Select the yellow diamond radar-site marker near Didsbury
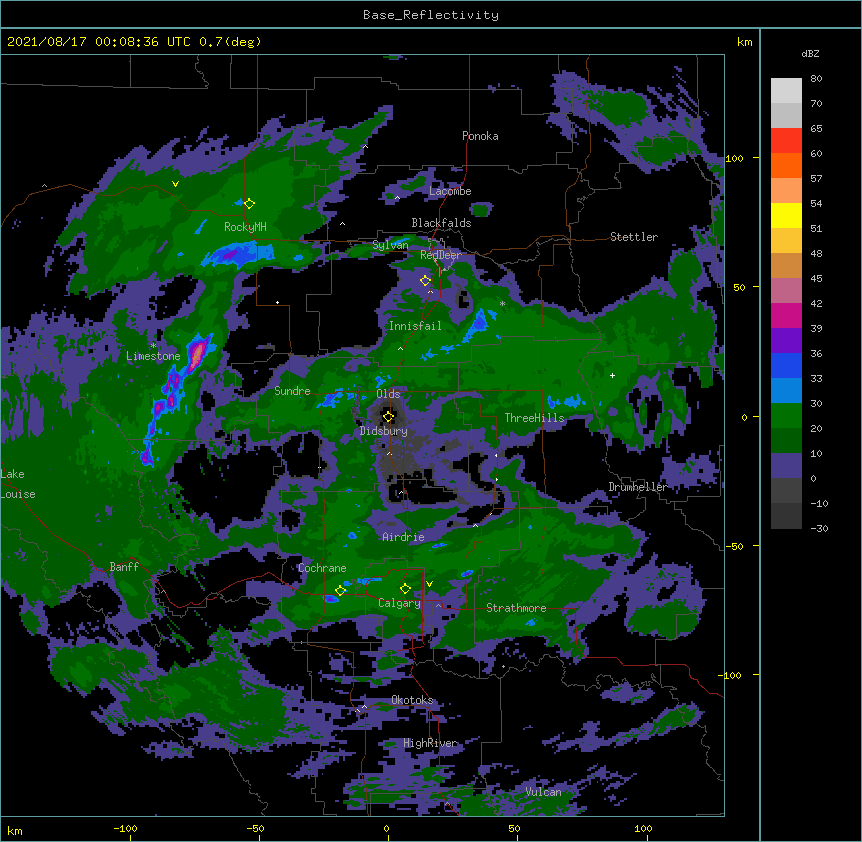 point(388,416)
